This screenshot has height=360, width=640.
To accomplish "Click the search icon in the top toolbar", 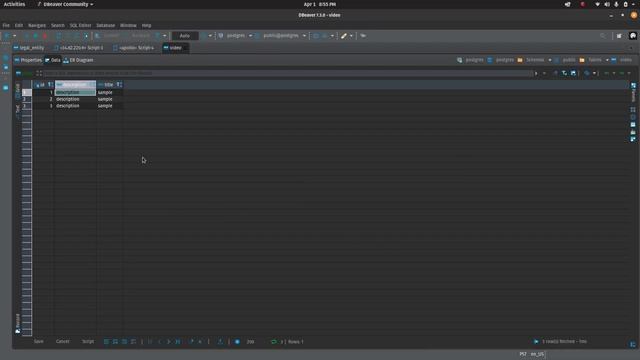I will [603, 36].
